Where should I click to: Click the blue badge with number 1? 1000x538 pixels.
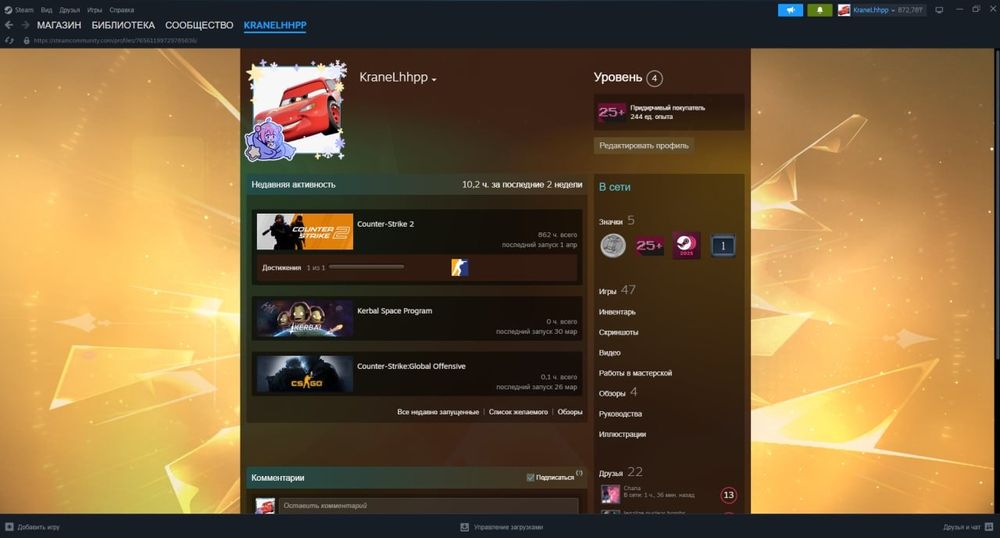point(723,245)
